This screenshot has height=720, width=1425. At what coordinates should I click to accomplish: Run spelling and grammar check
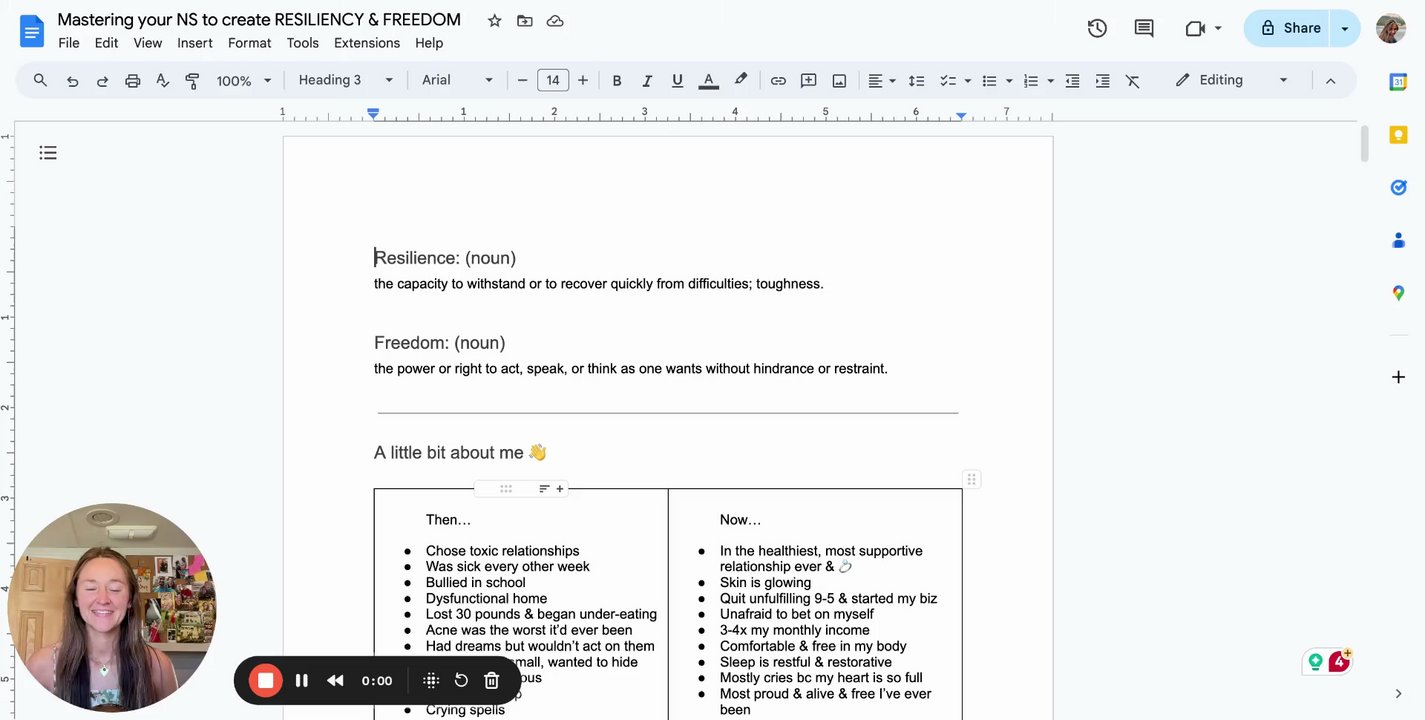pos(162,80)
